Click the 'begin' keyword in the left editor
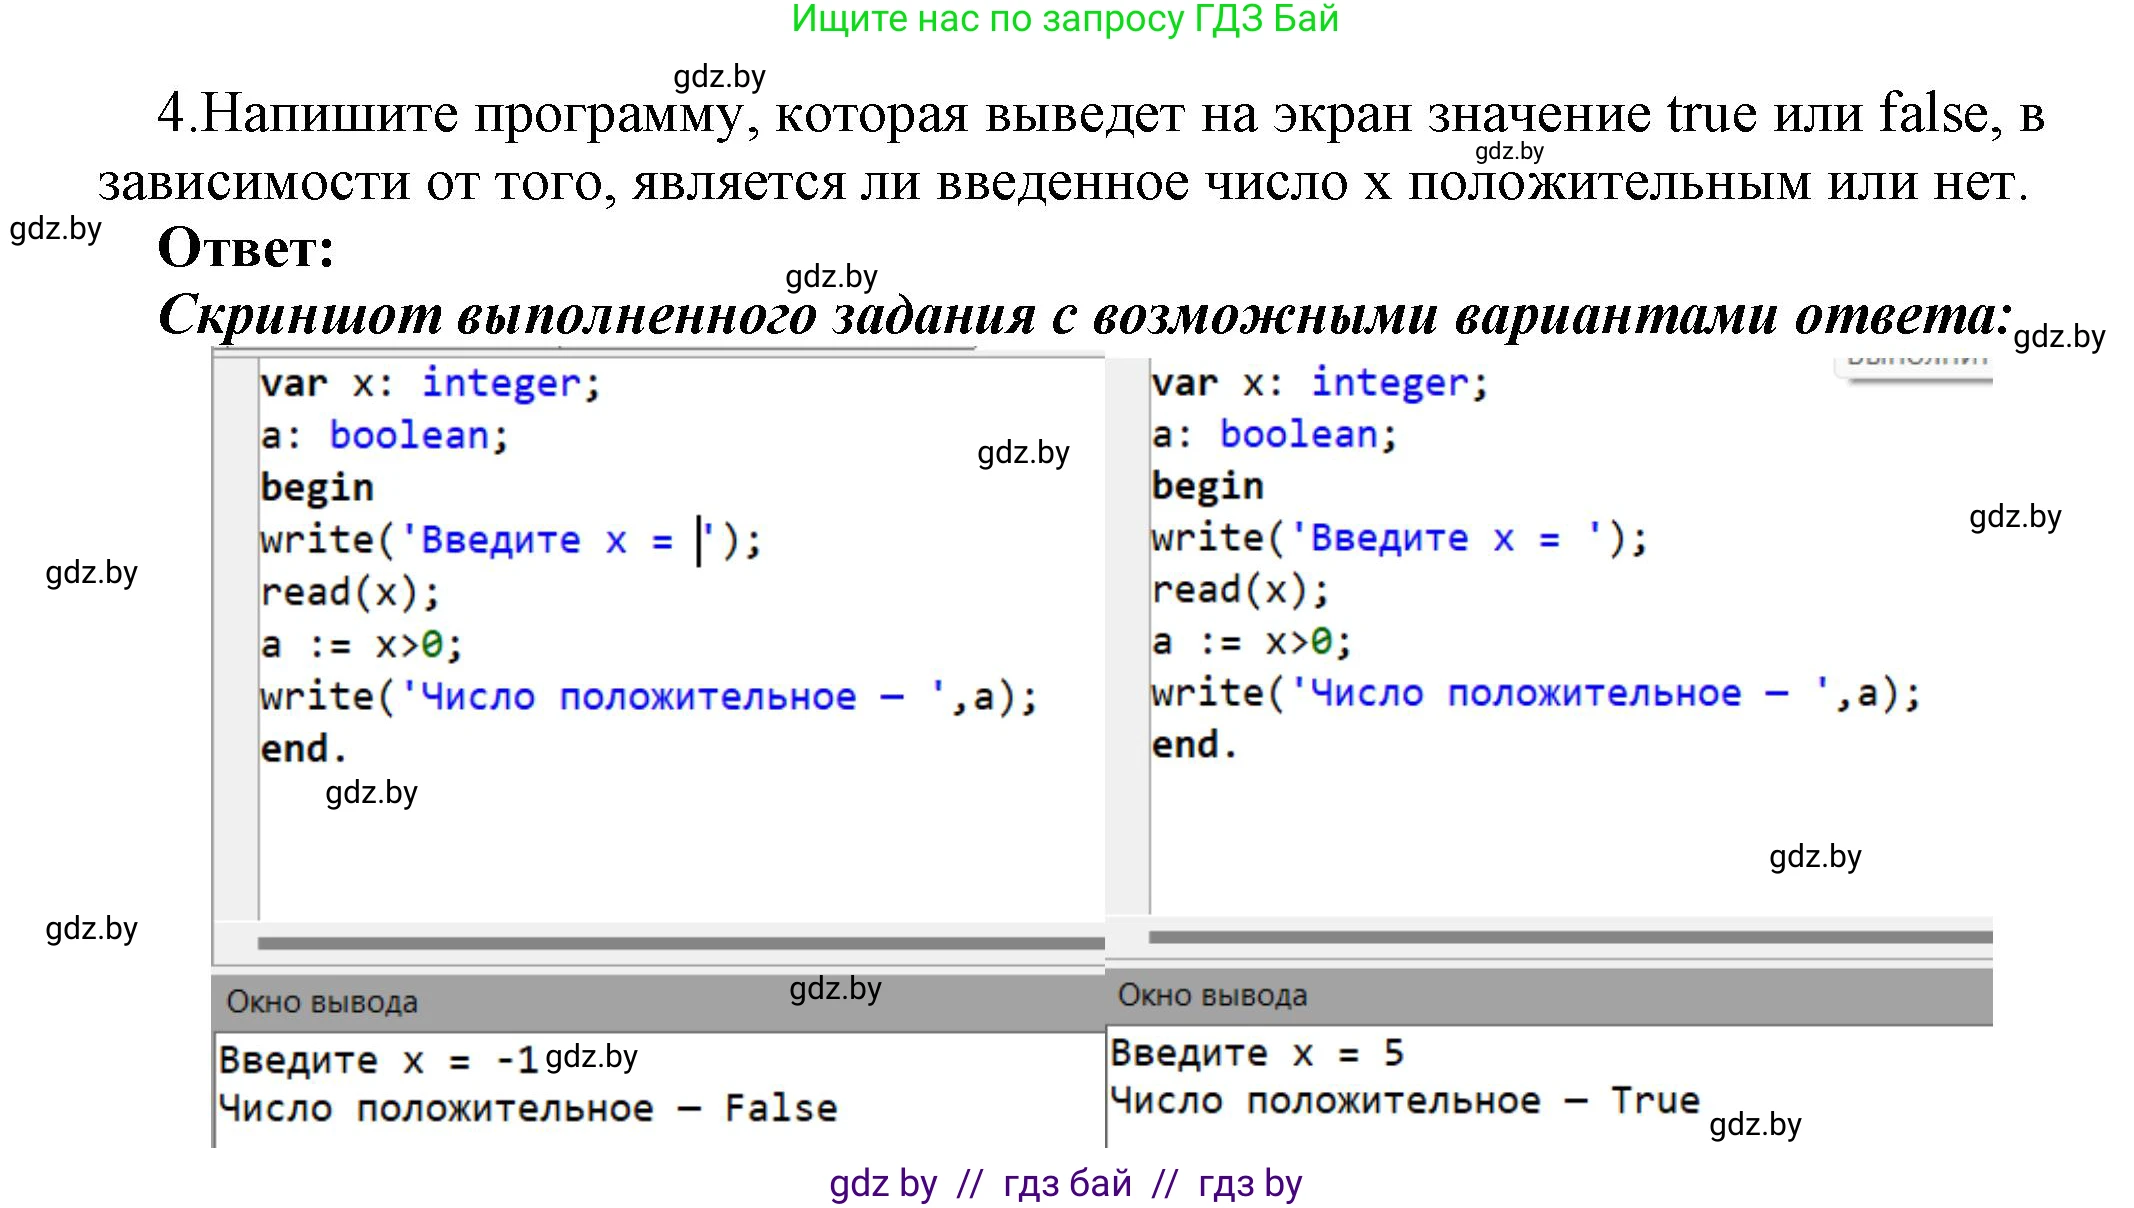2134x1208 pixels. click(x=317, y=488)
